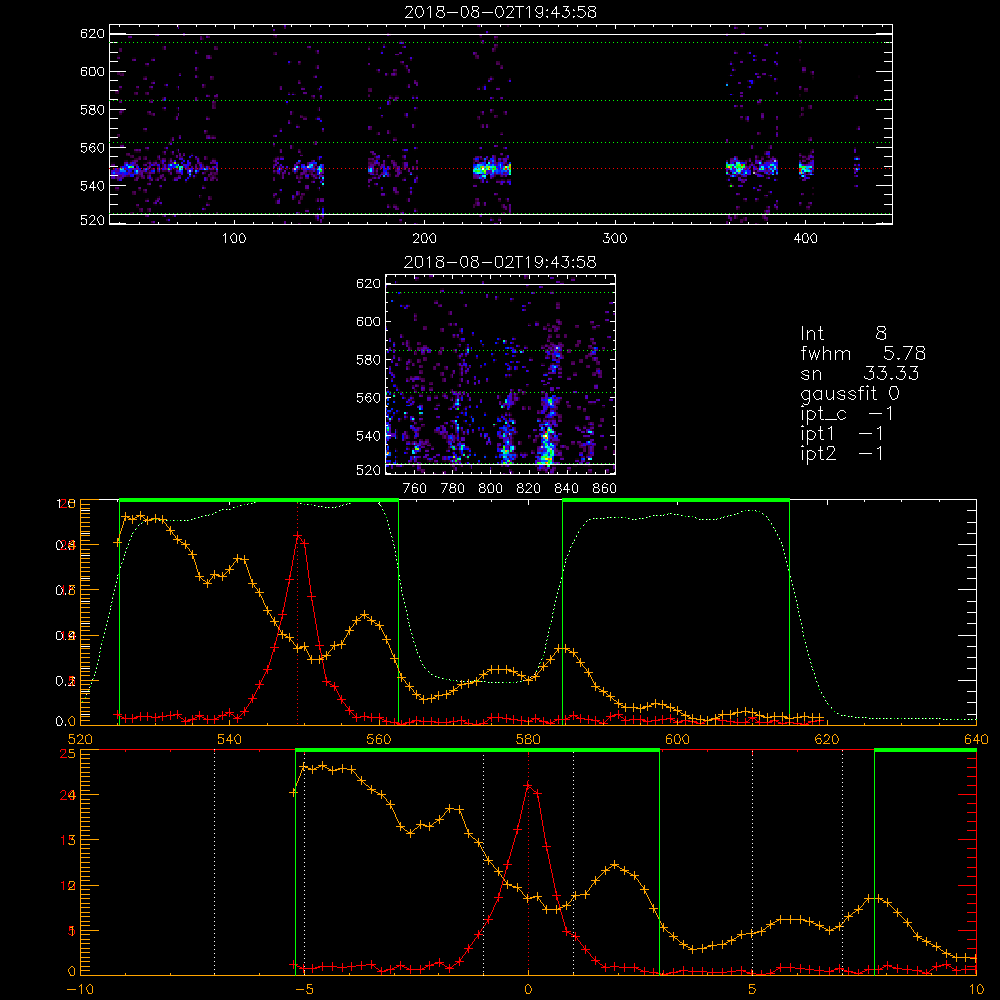Click x-axis label 600 on profile plot
The image size is (1000, 1000).
(677, 739)
